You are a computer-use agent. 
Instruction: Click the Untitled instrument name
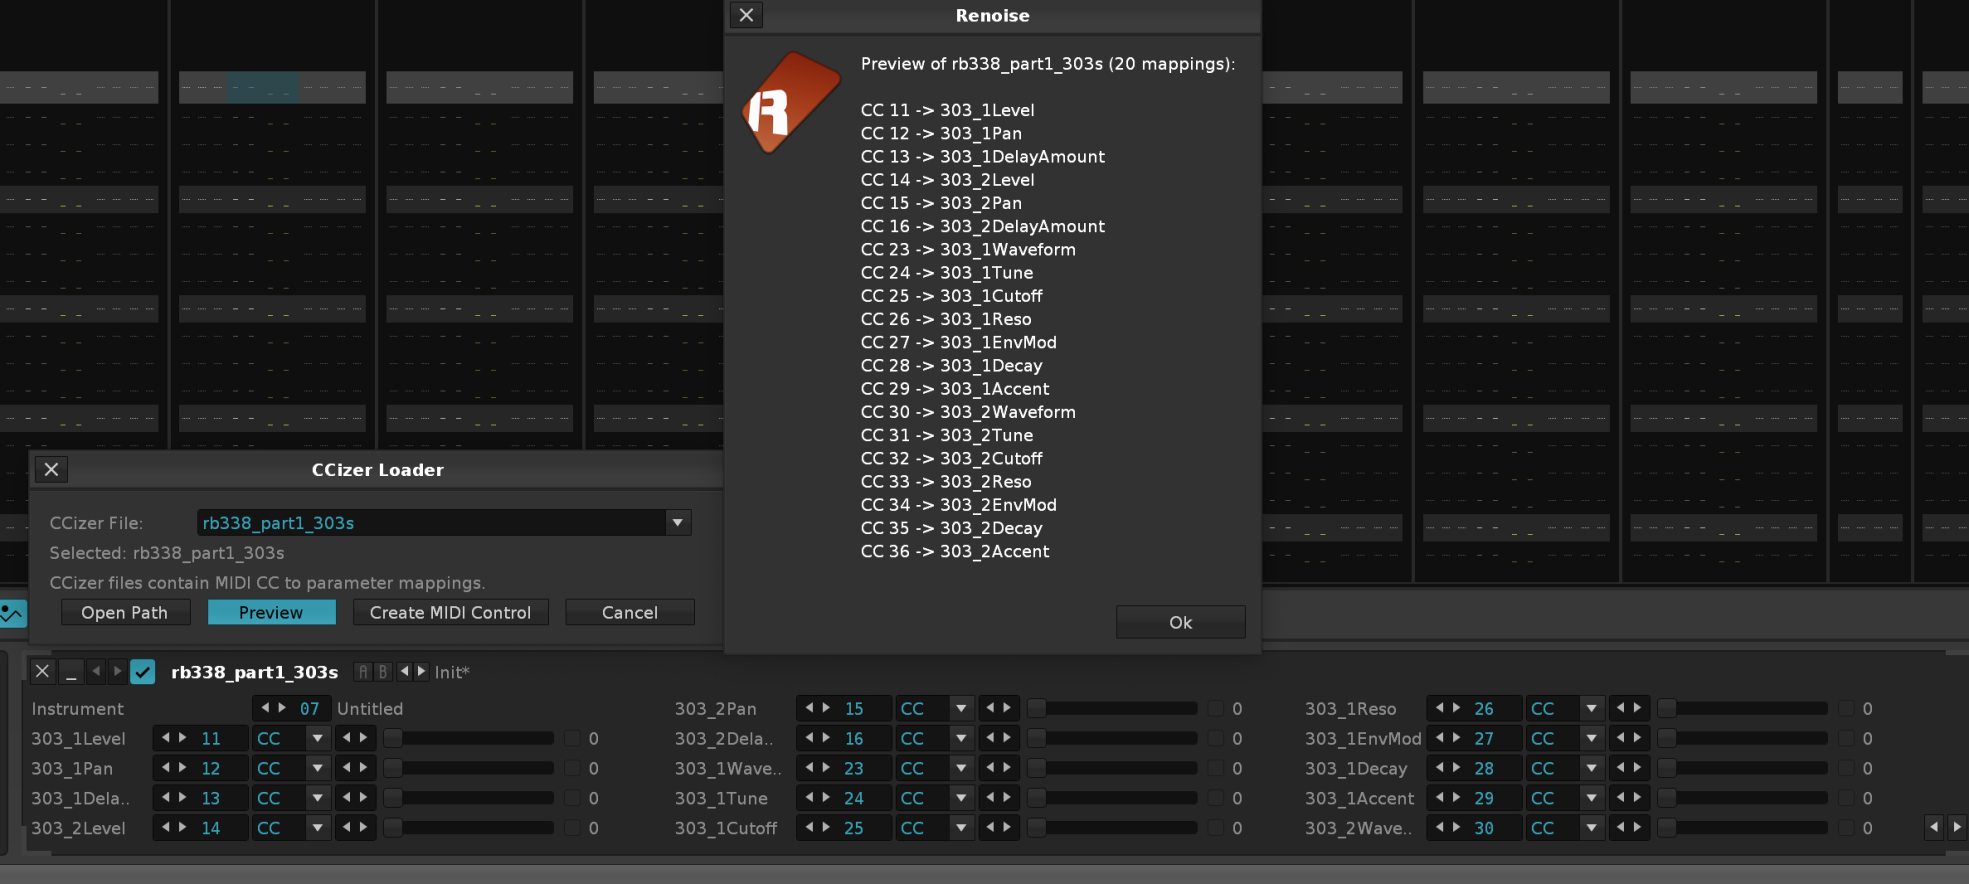[370, 708]
